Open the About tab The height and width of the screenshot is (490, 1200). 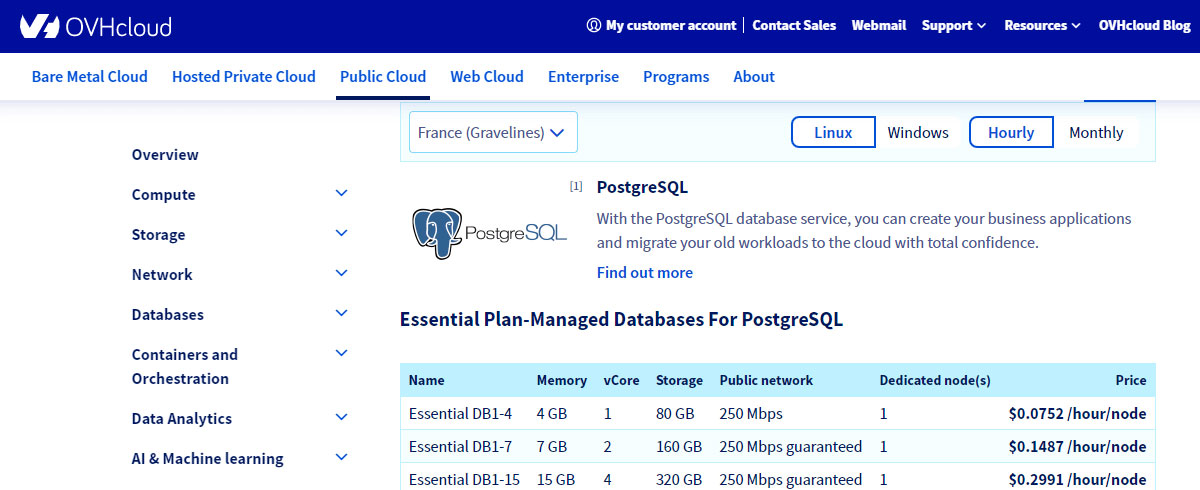click(x=754, y=76)
